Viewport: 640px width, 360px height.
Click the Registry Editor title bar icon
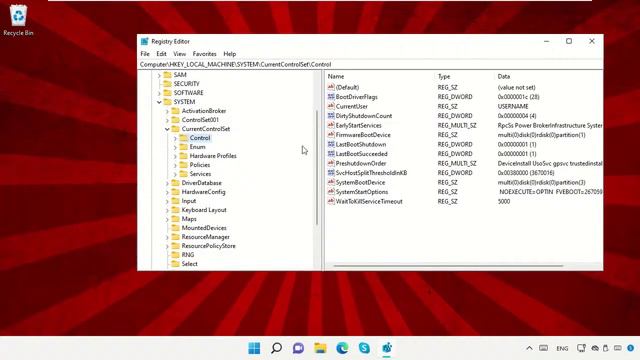(144, 41)
